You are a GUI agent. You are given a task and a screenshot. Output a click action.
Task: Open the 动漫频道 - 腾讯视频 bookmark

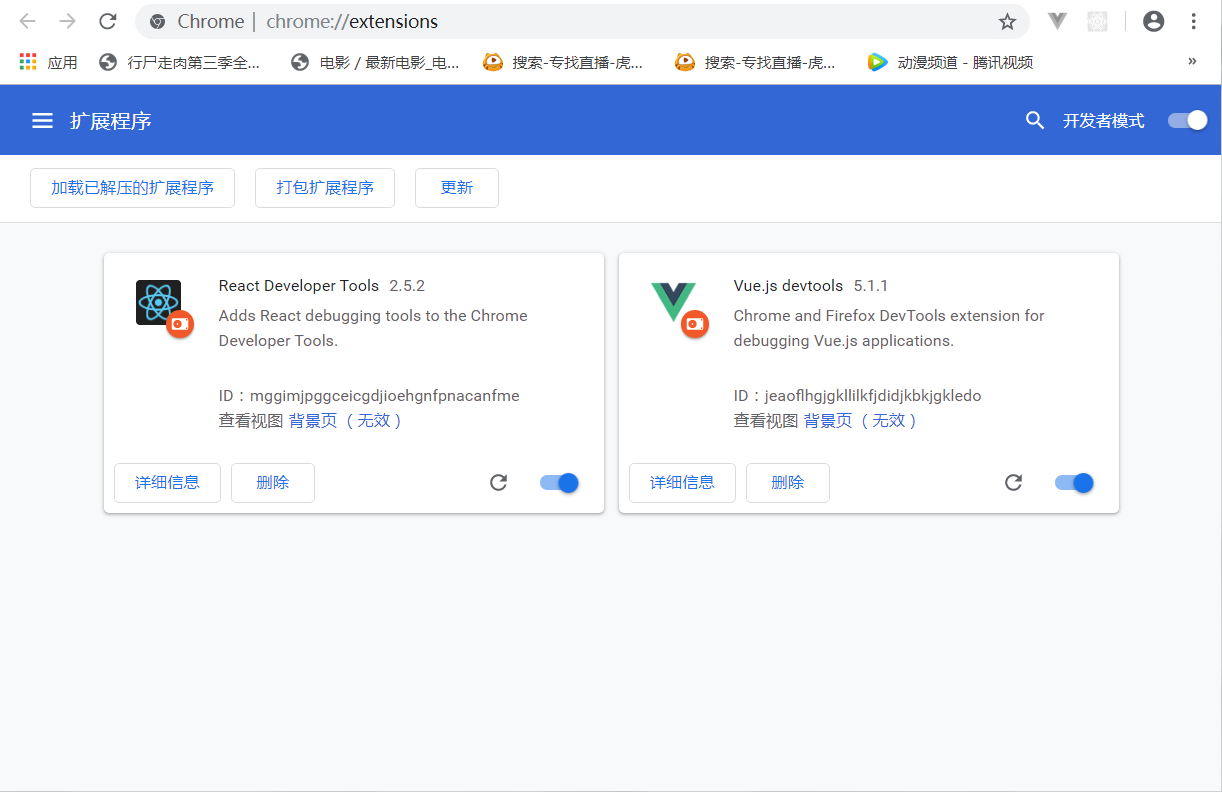coord(950,62)
